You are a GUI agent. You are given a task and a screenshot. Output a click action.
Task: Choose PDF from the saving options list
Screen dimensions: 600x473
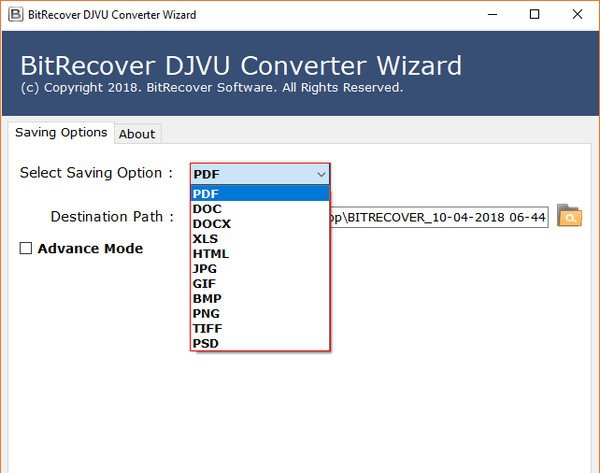point(260,194)
